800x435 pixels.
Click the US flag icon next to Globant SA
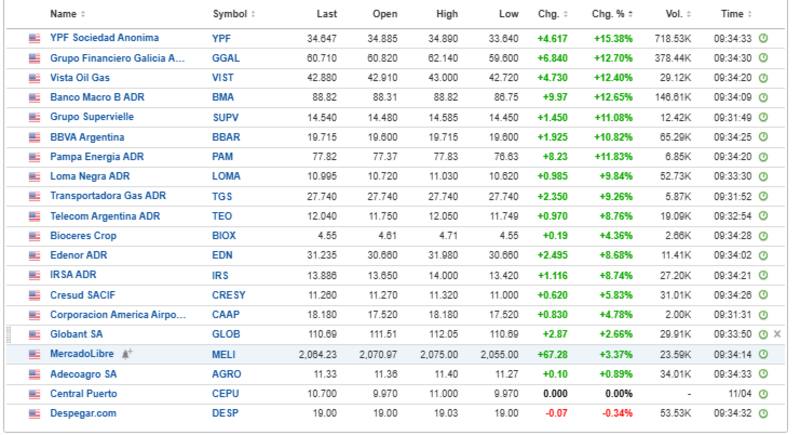pyautogui.click(x=35, y=334)
